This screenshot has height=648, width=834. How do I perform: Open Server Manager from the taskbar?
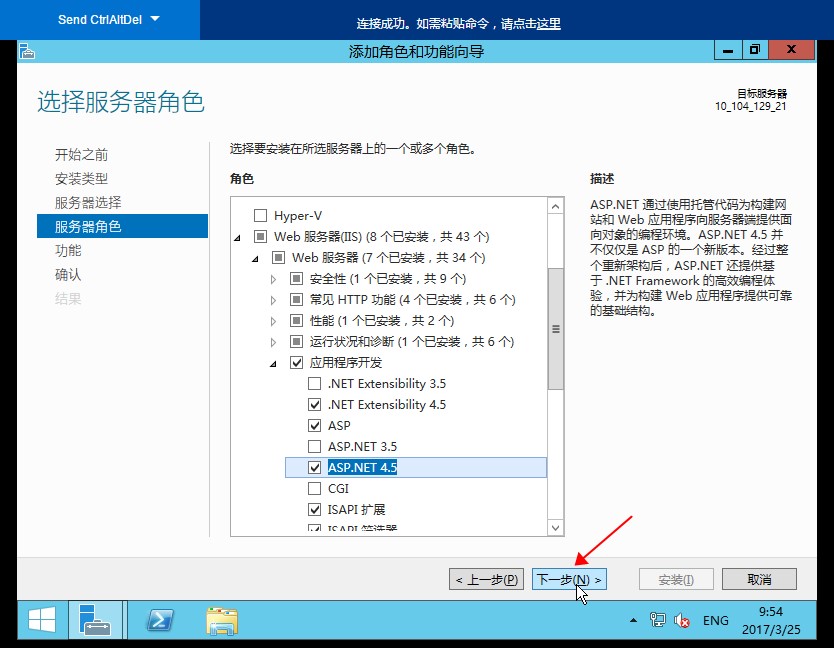coord(95,620)
